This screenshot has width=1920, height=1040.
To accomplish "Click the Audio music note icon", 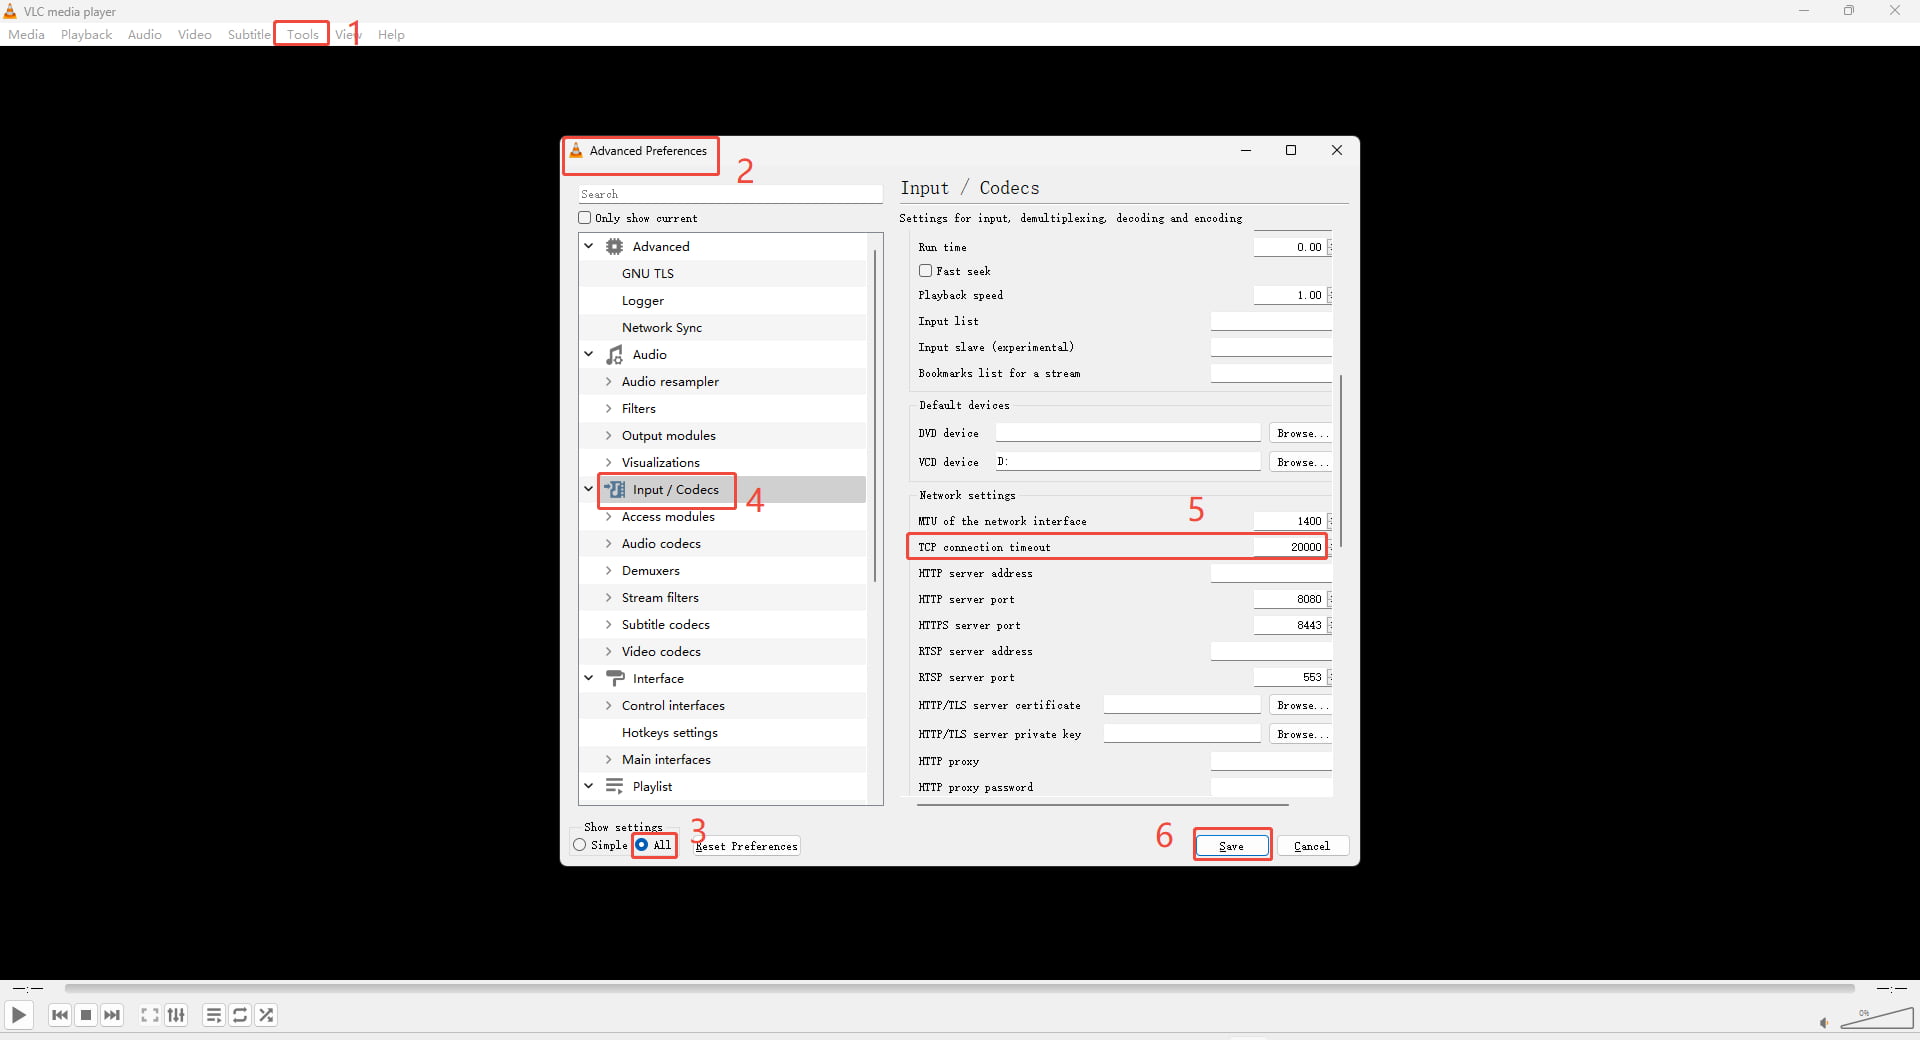I will 615,354.
